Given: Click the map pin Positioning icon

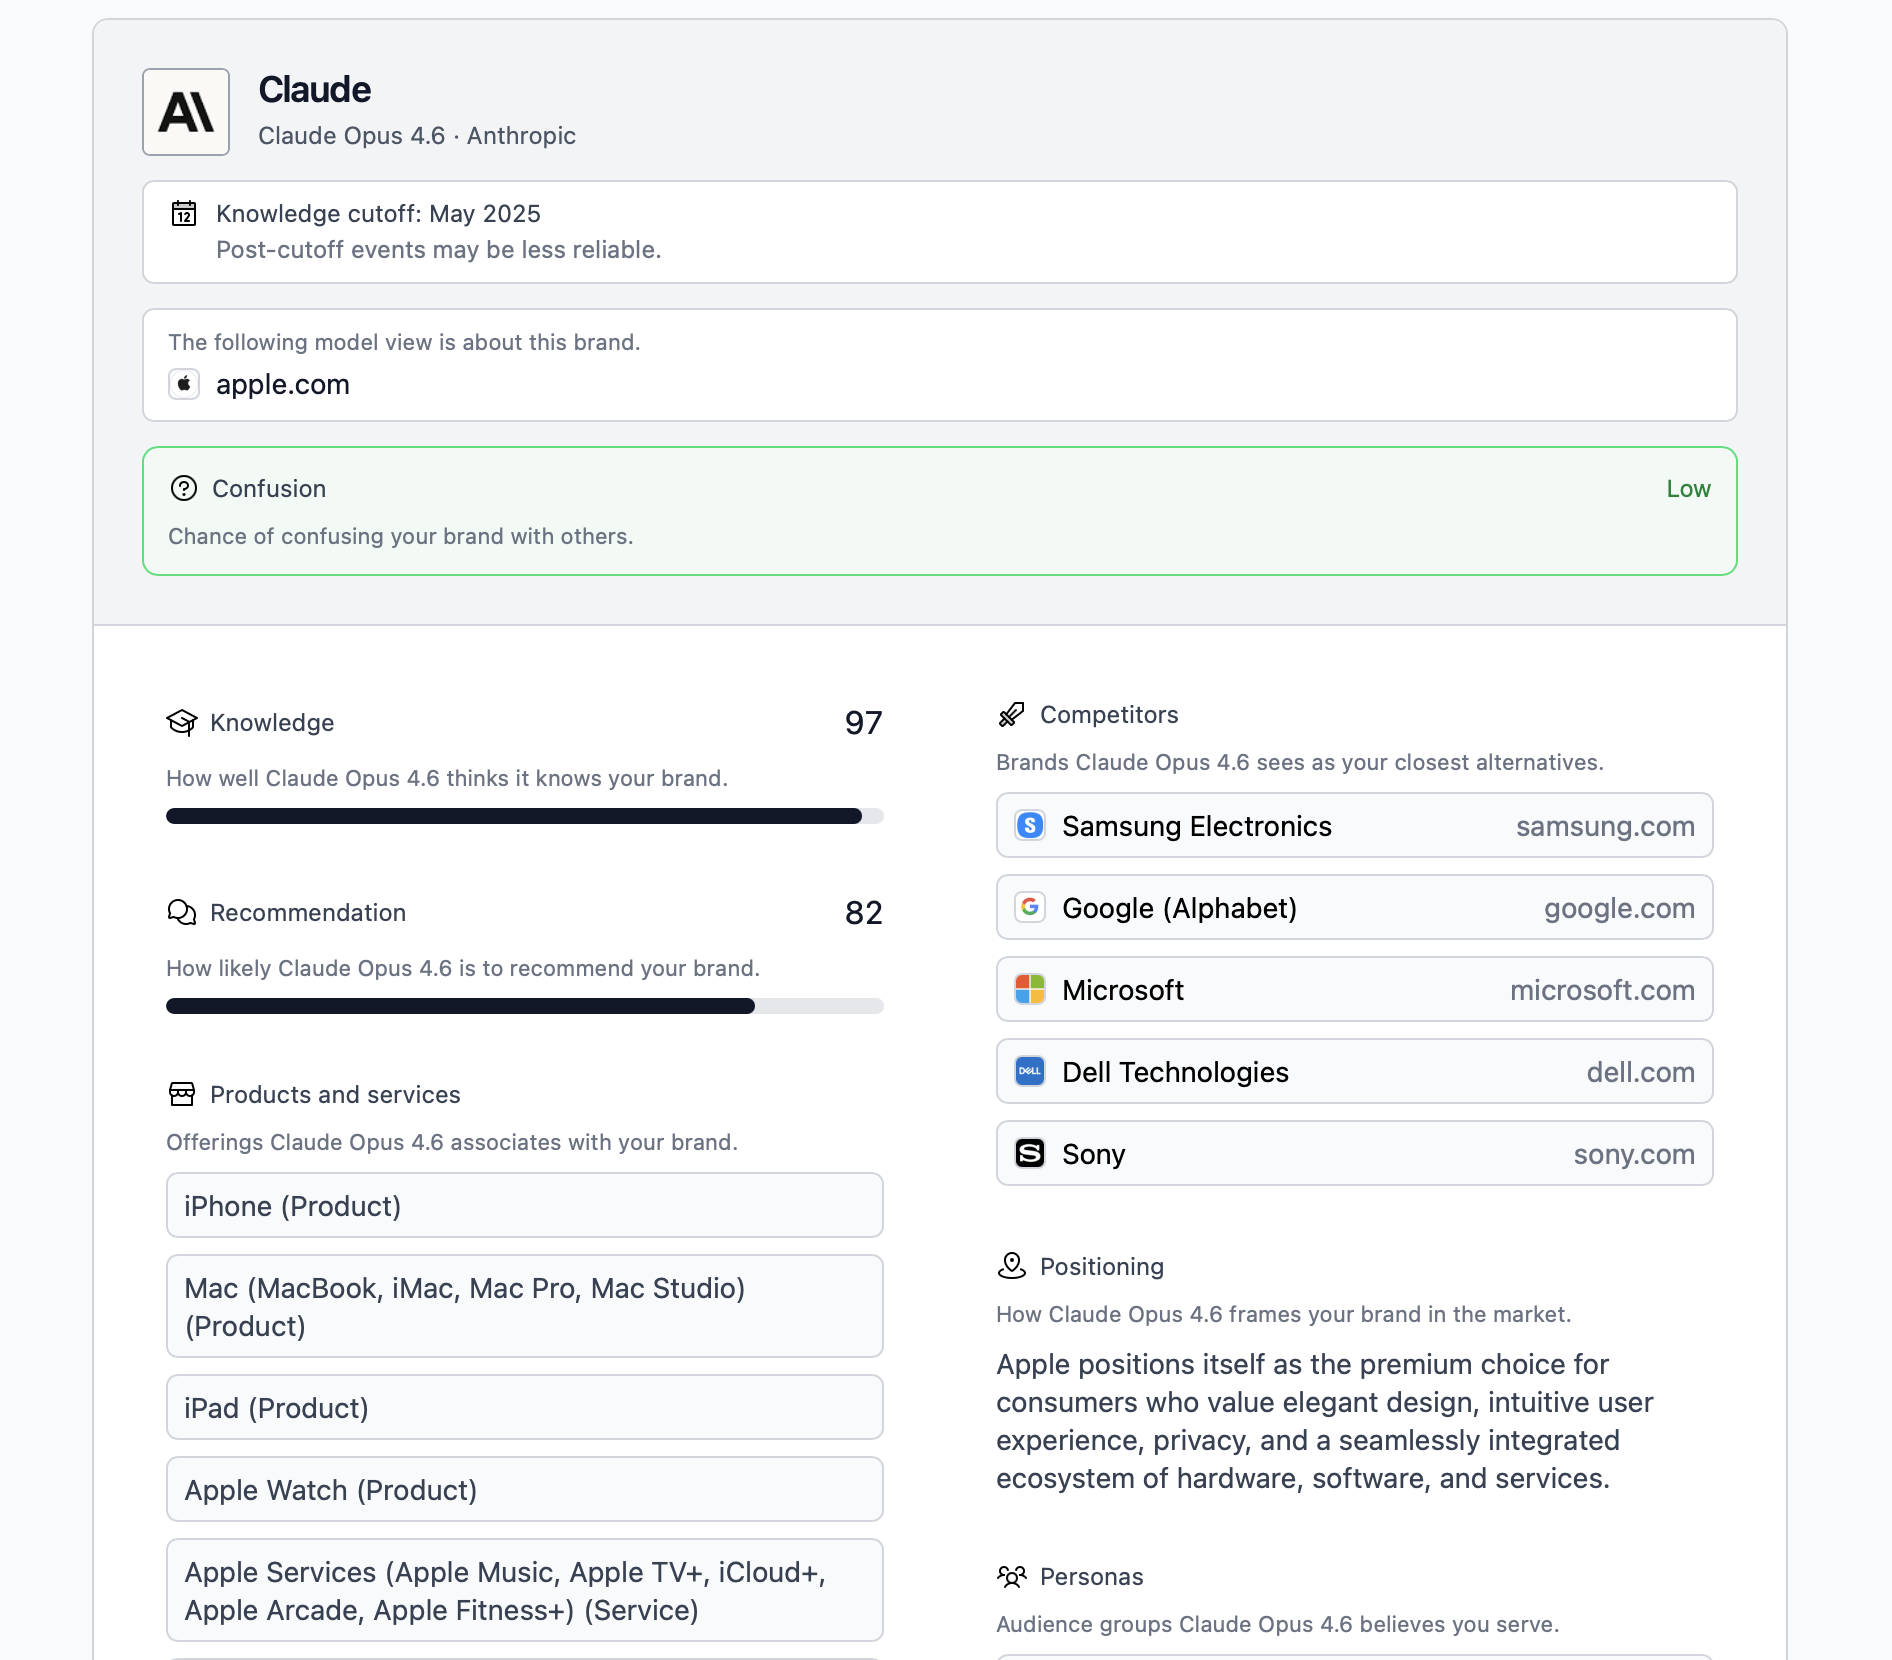Looking at the screenshot, I should (1011, 1266).
